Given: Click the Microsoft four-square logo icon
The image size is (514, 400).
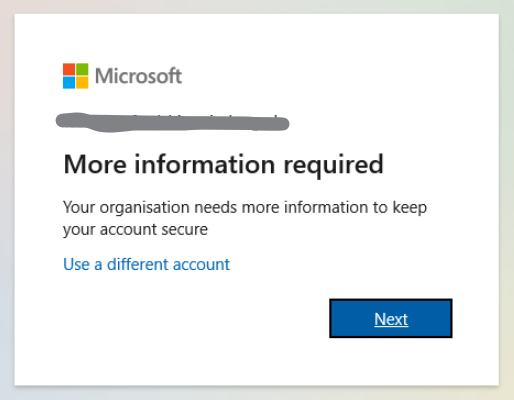Looking at the screenshot, I should click(76, 76).
